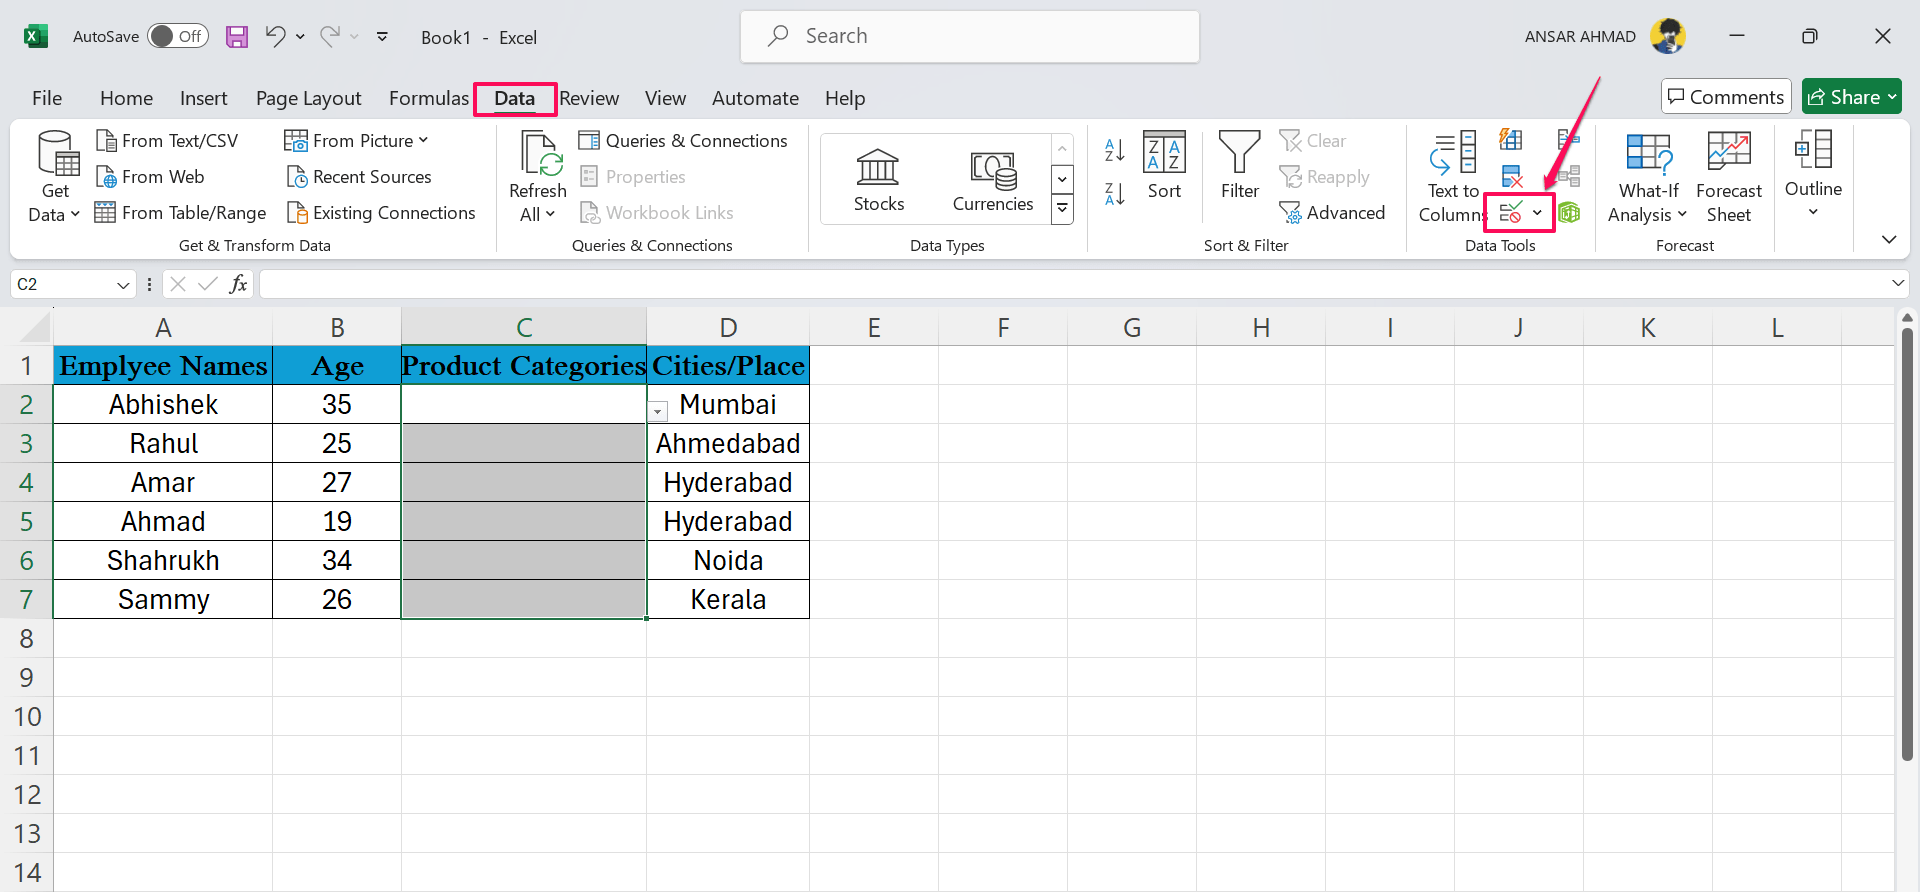The width and height of the screenshot is (1920, 892).
Task: Click From Web data source
Action: click(x=150, y=177)
